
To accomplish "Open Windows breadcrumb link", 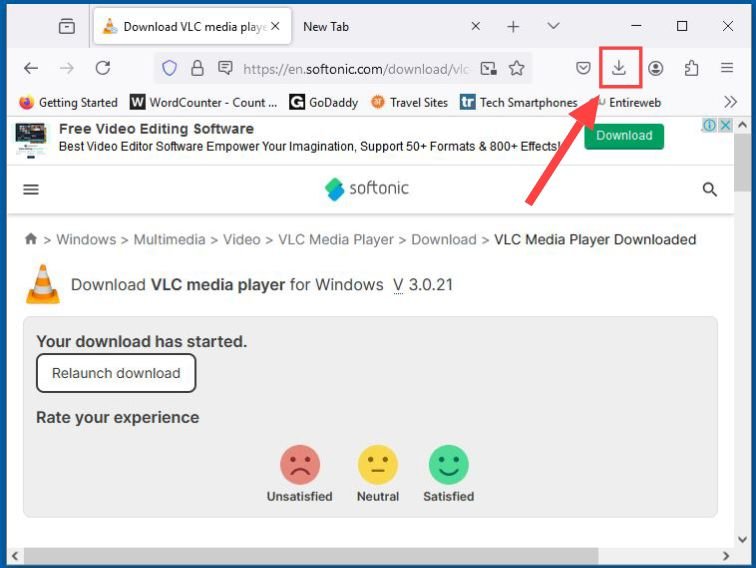I will pyautogui.click(x=86, y=240).
